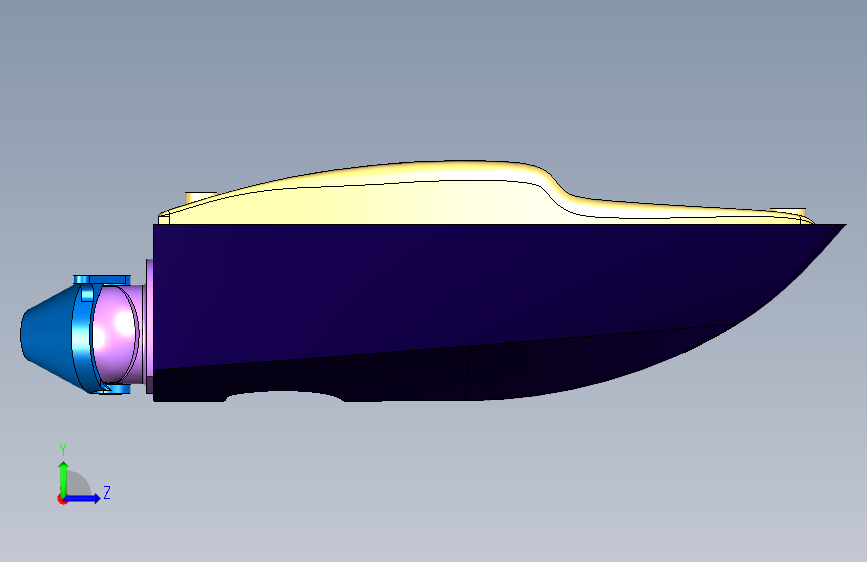Viewport: 867px width, 562px height.
Task: Click the red X axis origin dot
Action: coord(61,499)
